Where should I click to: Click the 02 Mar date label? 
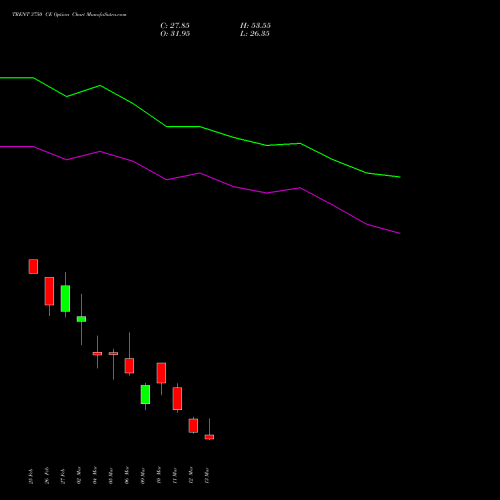tap(79, 475)
